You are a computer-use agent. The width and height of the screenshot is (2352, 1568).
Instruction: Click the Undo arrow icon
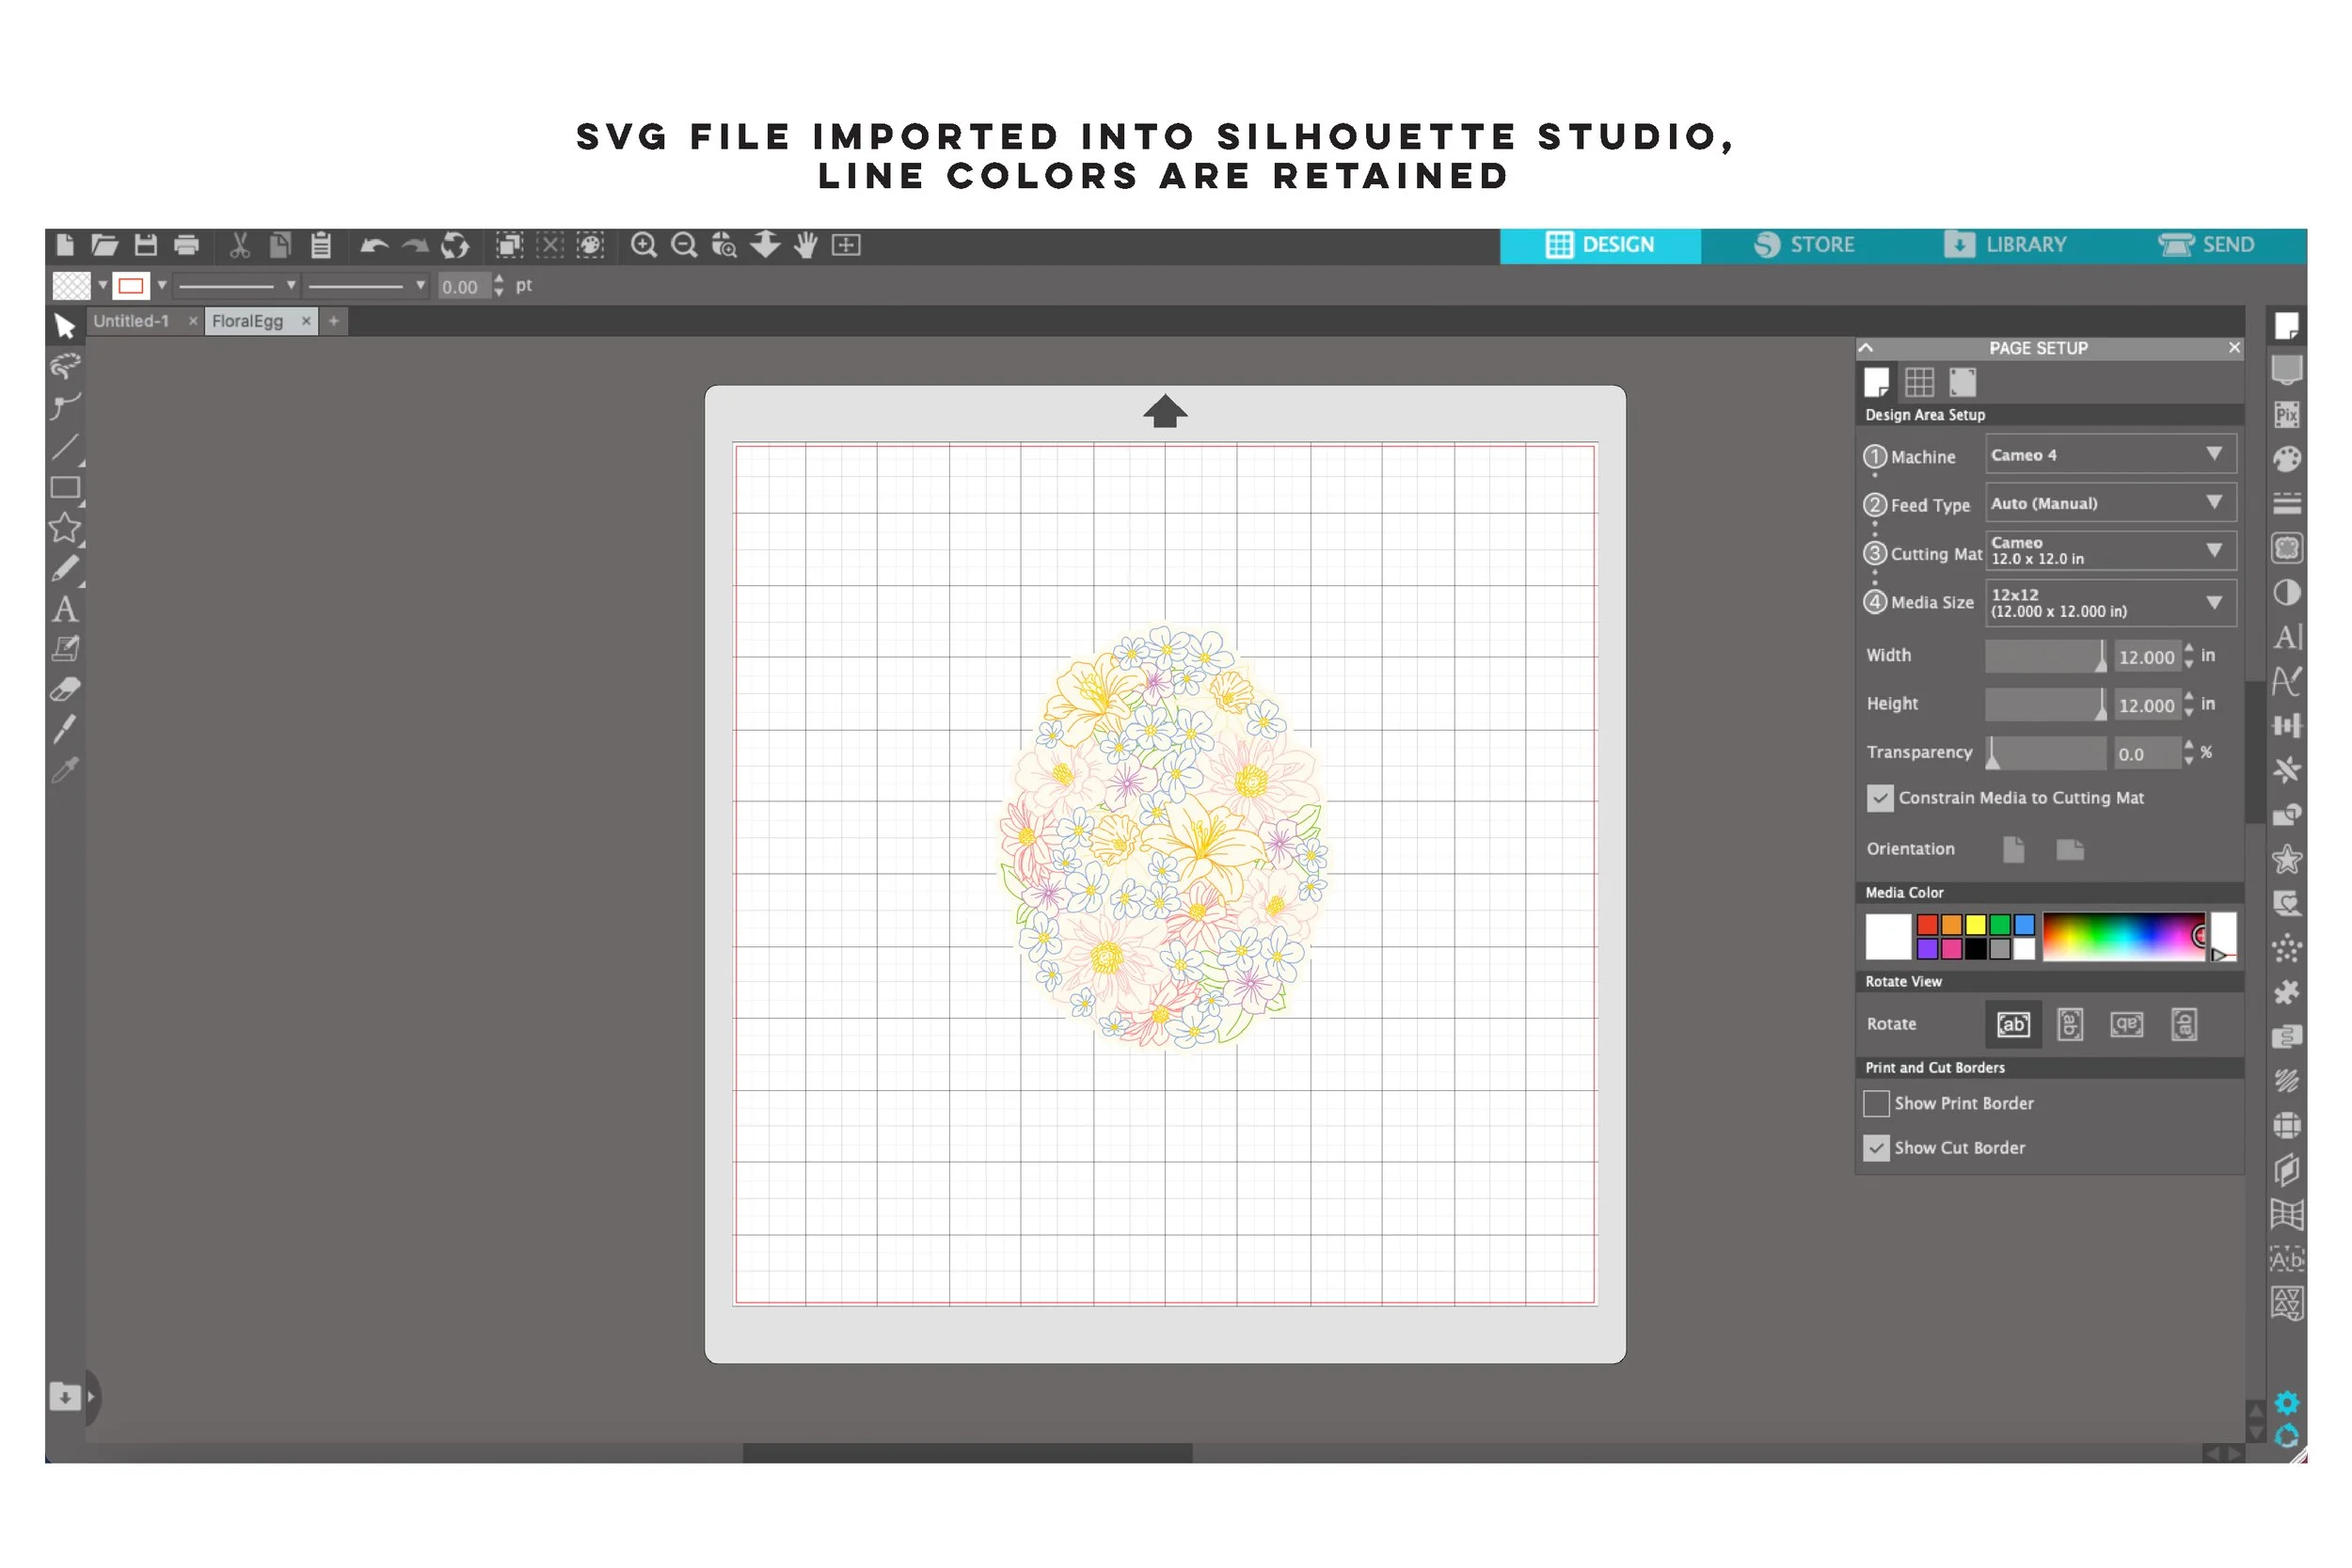tap(374, 245)
